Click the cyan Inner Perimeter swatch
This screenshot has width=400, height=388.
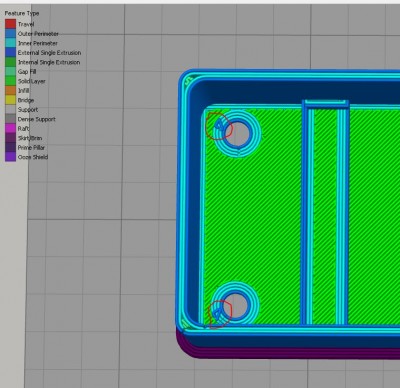coord(10,43)
